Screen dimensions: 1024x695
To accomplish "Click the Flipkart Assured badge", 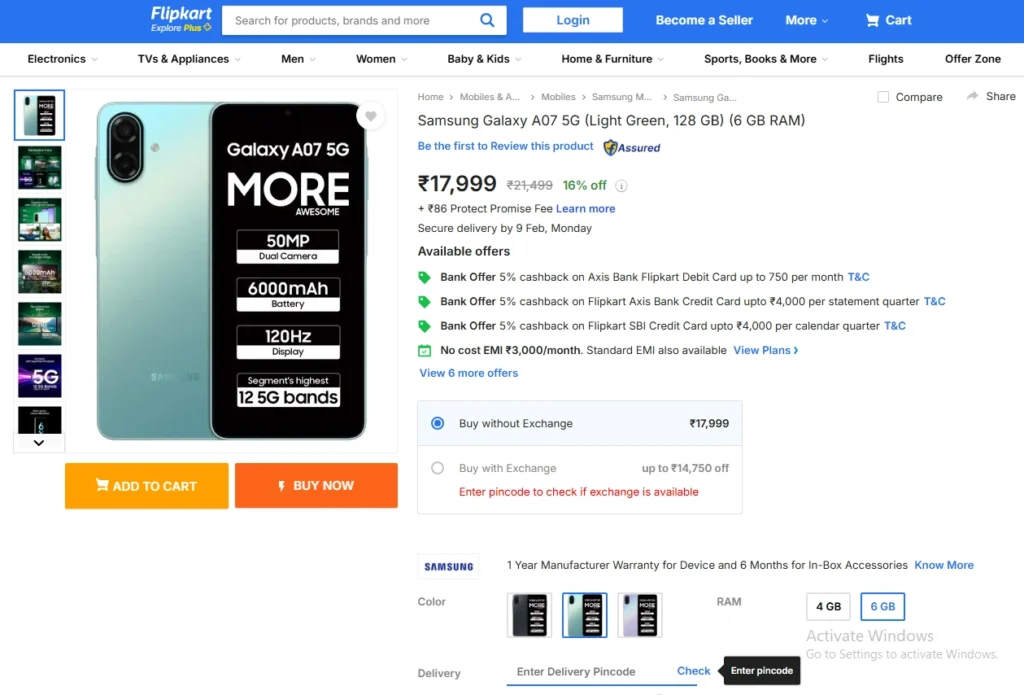I will pos(631,147).
